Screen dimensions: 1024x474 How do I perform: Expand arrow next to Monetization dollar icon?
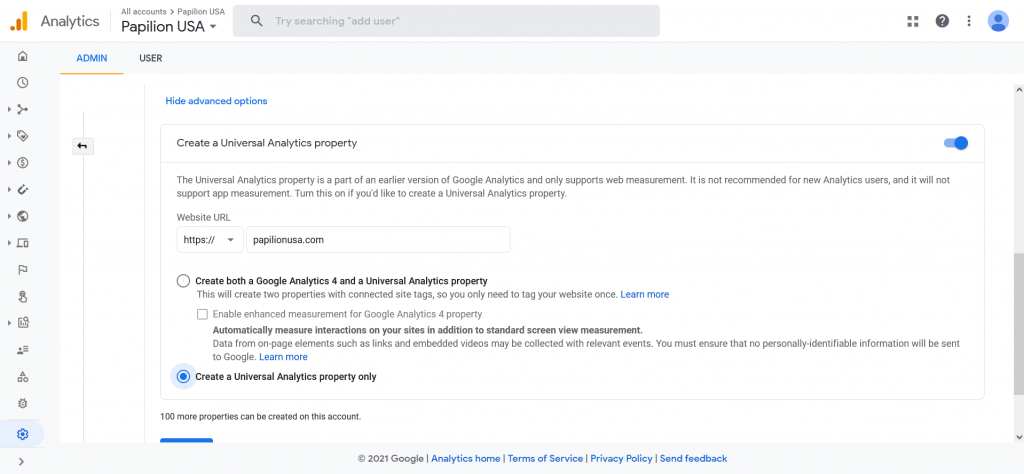(10, 163)
